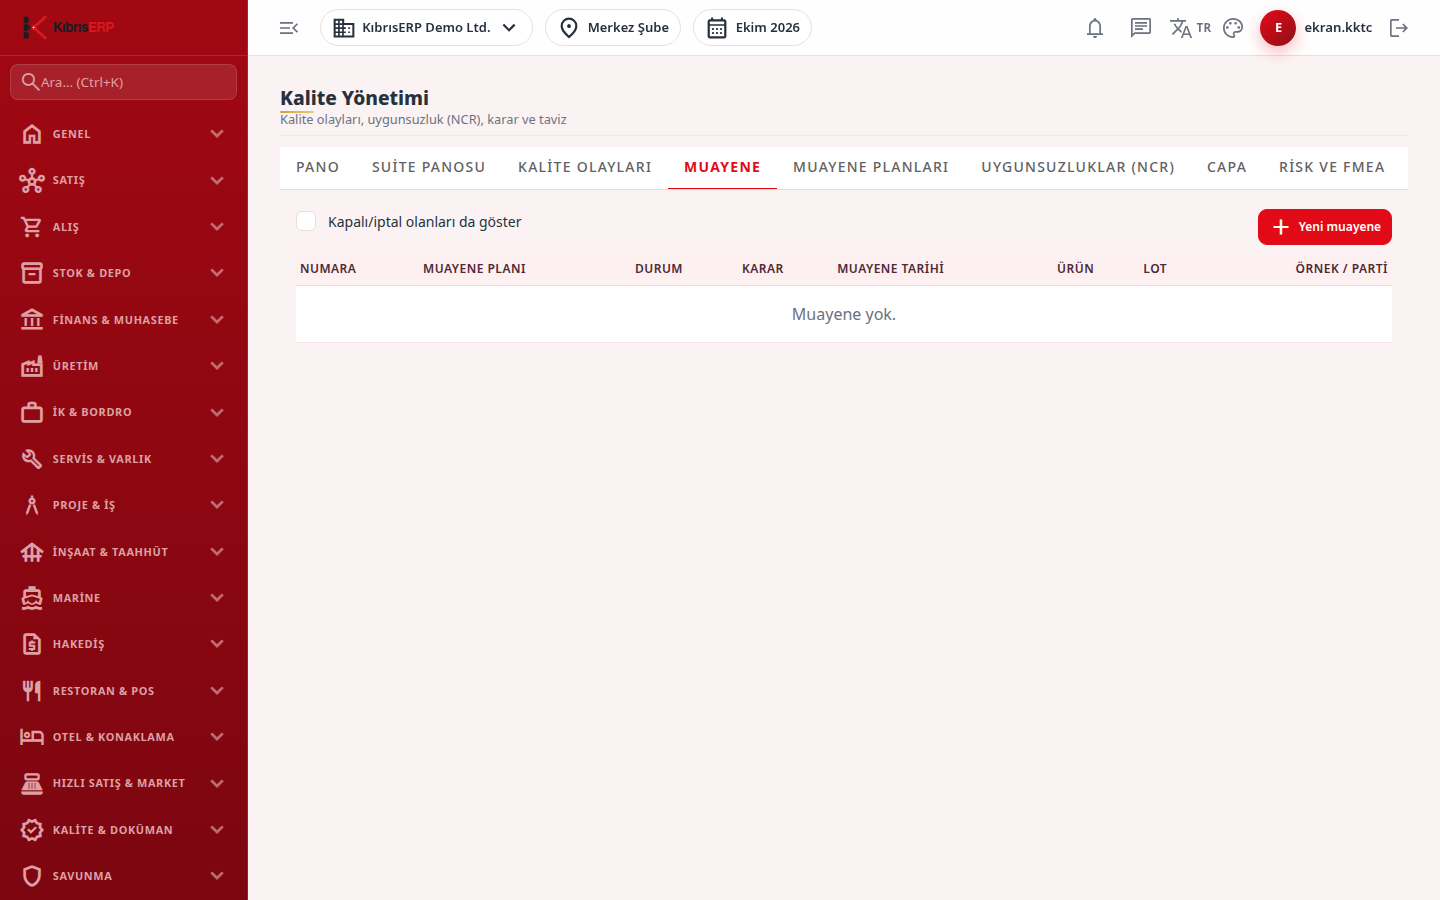Click the Muayene Tarihi column header
Viewport: 1440px width, 900px height.
point(890,268)
